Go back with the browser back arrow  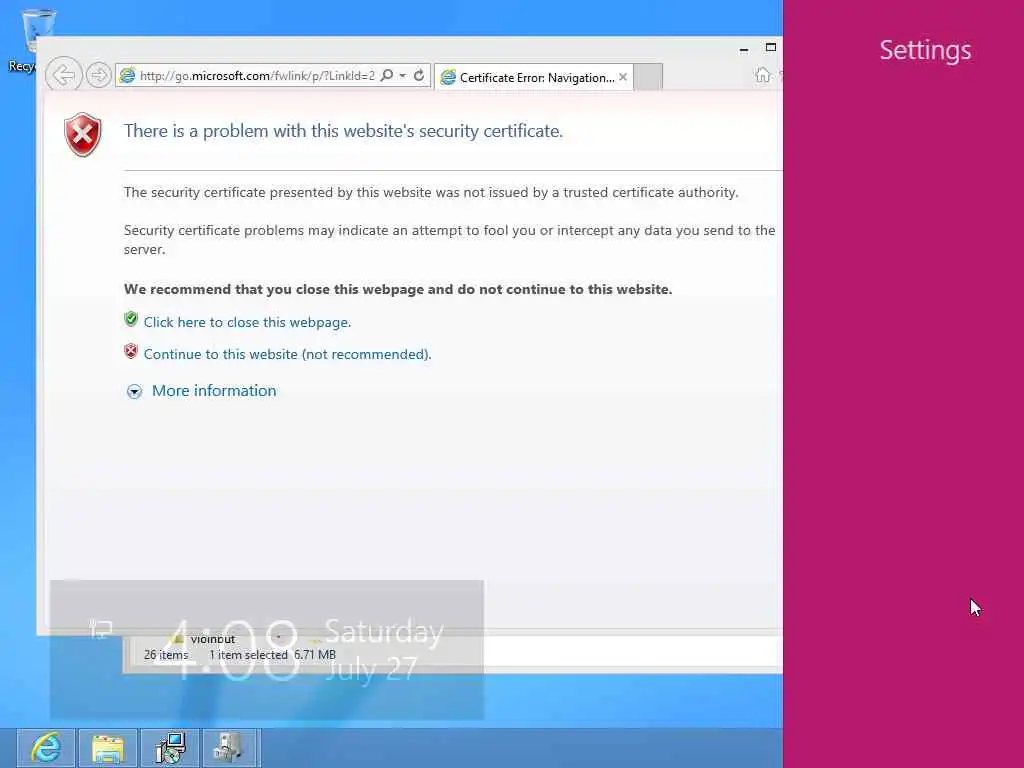click(63, 75)
